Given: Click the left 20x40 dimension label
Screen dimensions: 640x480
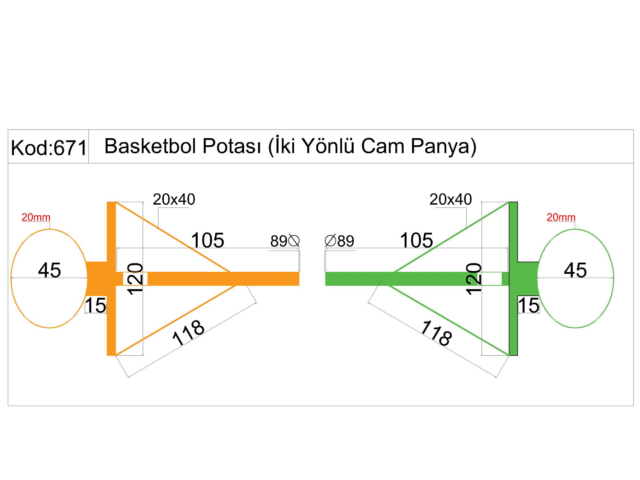Looking at the screenshot, I should point(174,199).
